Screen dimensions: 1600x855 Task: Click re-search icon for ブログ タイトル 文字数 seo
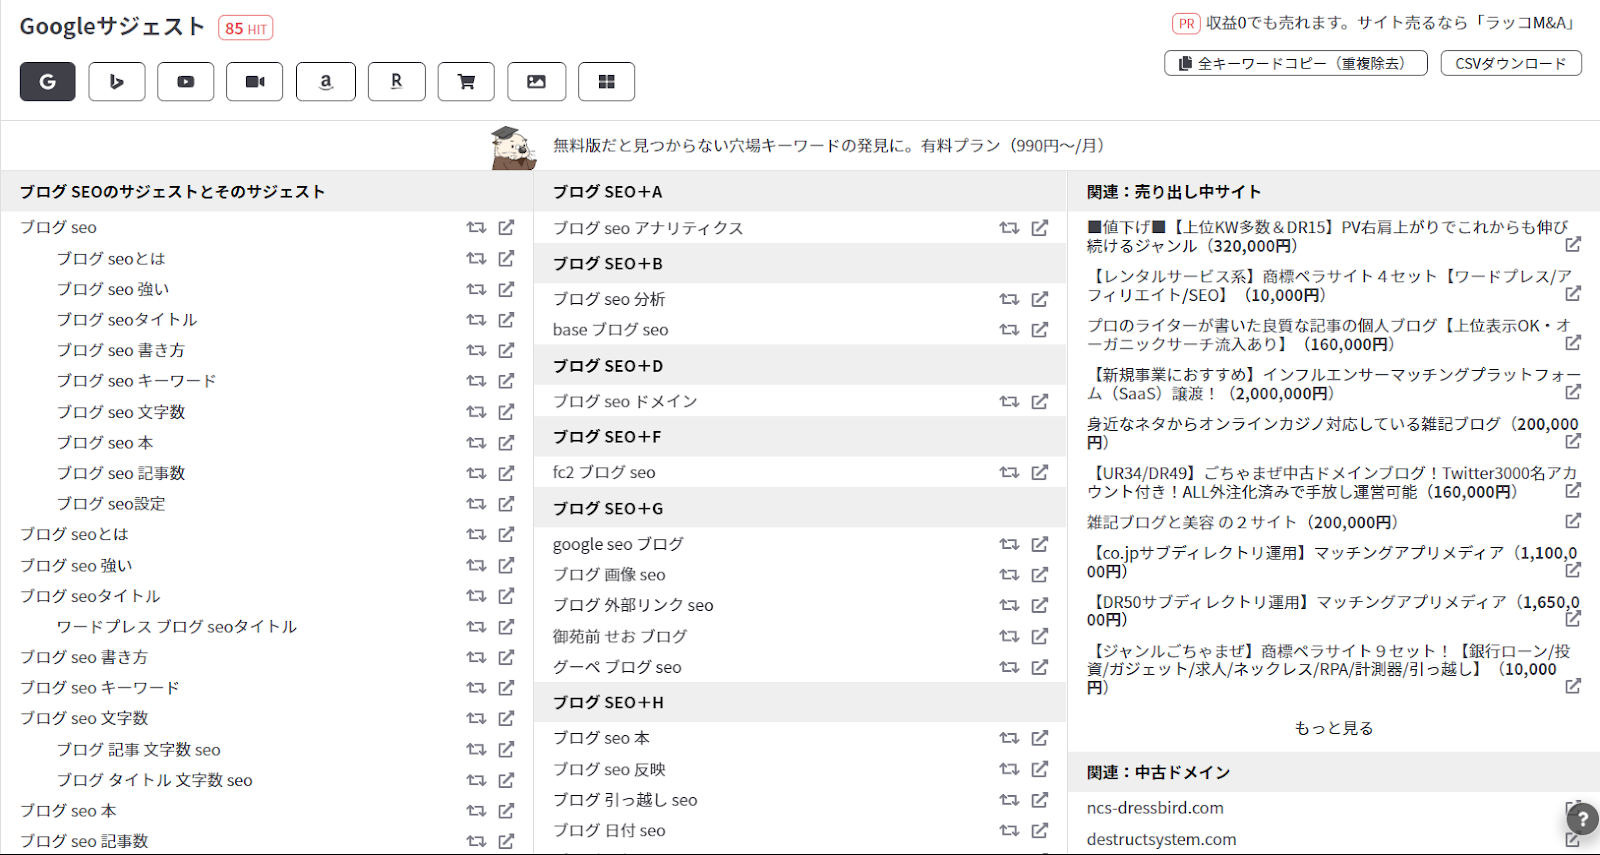point(476,780)
